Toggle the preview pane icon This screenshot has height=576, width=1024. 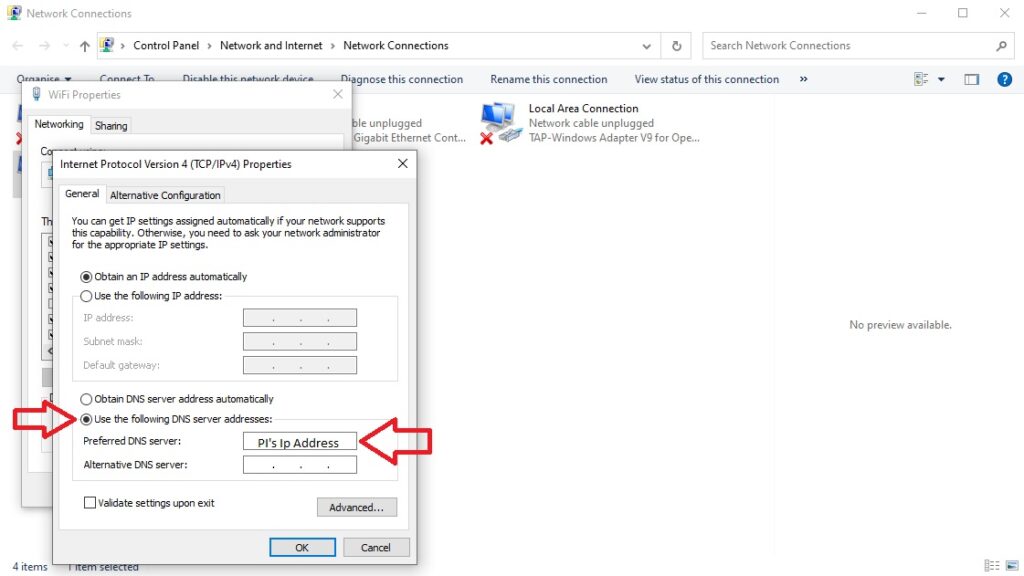(971, 79)
